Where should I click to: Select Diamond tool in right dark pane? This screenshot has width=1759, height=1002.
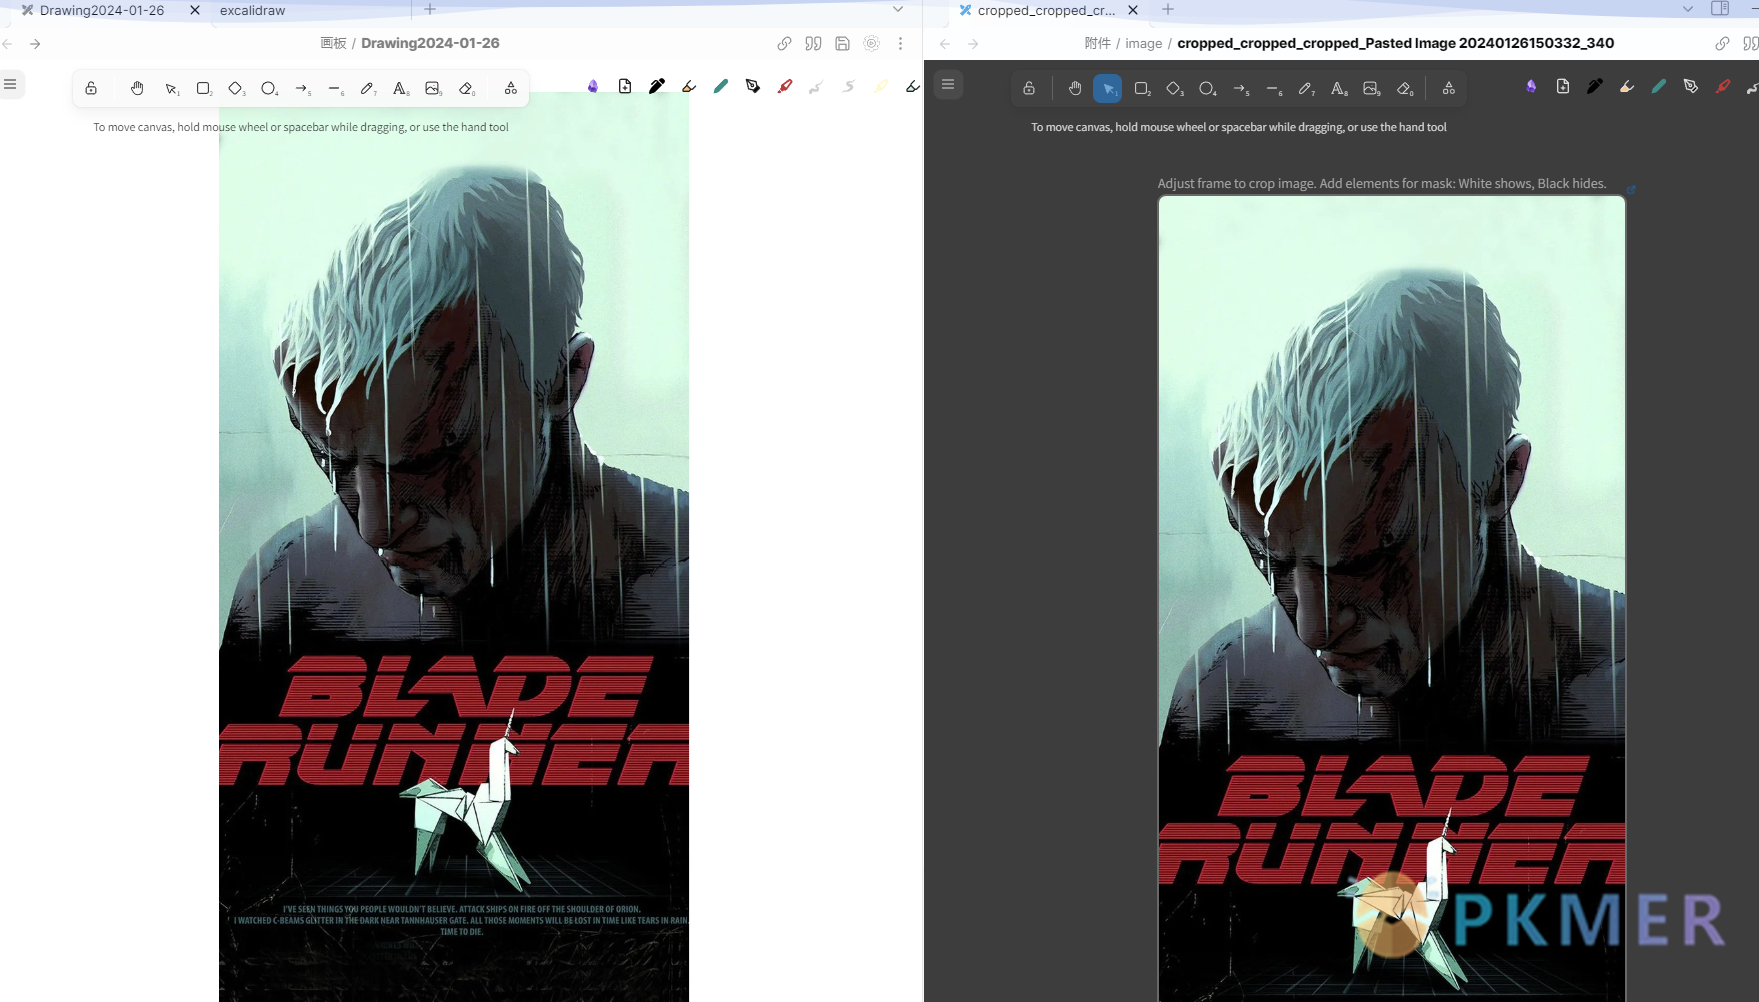[x=1175, y=88]
